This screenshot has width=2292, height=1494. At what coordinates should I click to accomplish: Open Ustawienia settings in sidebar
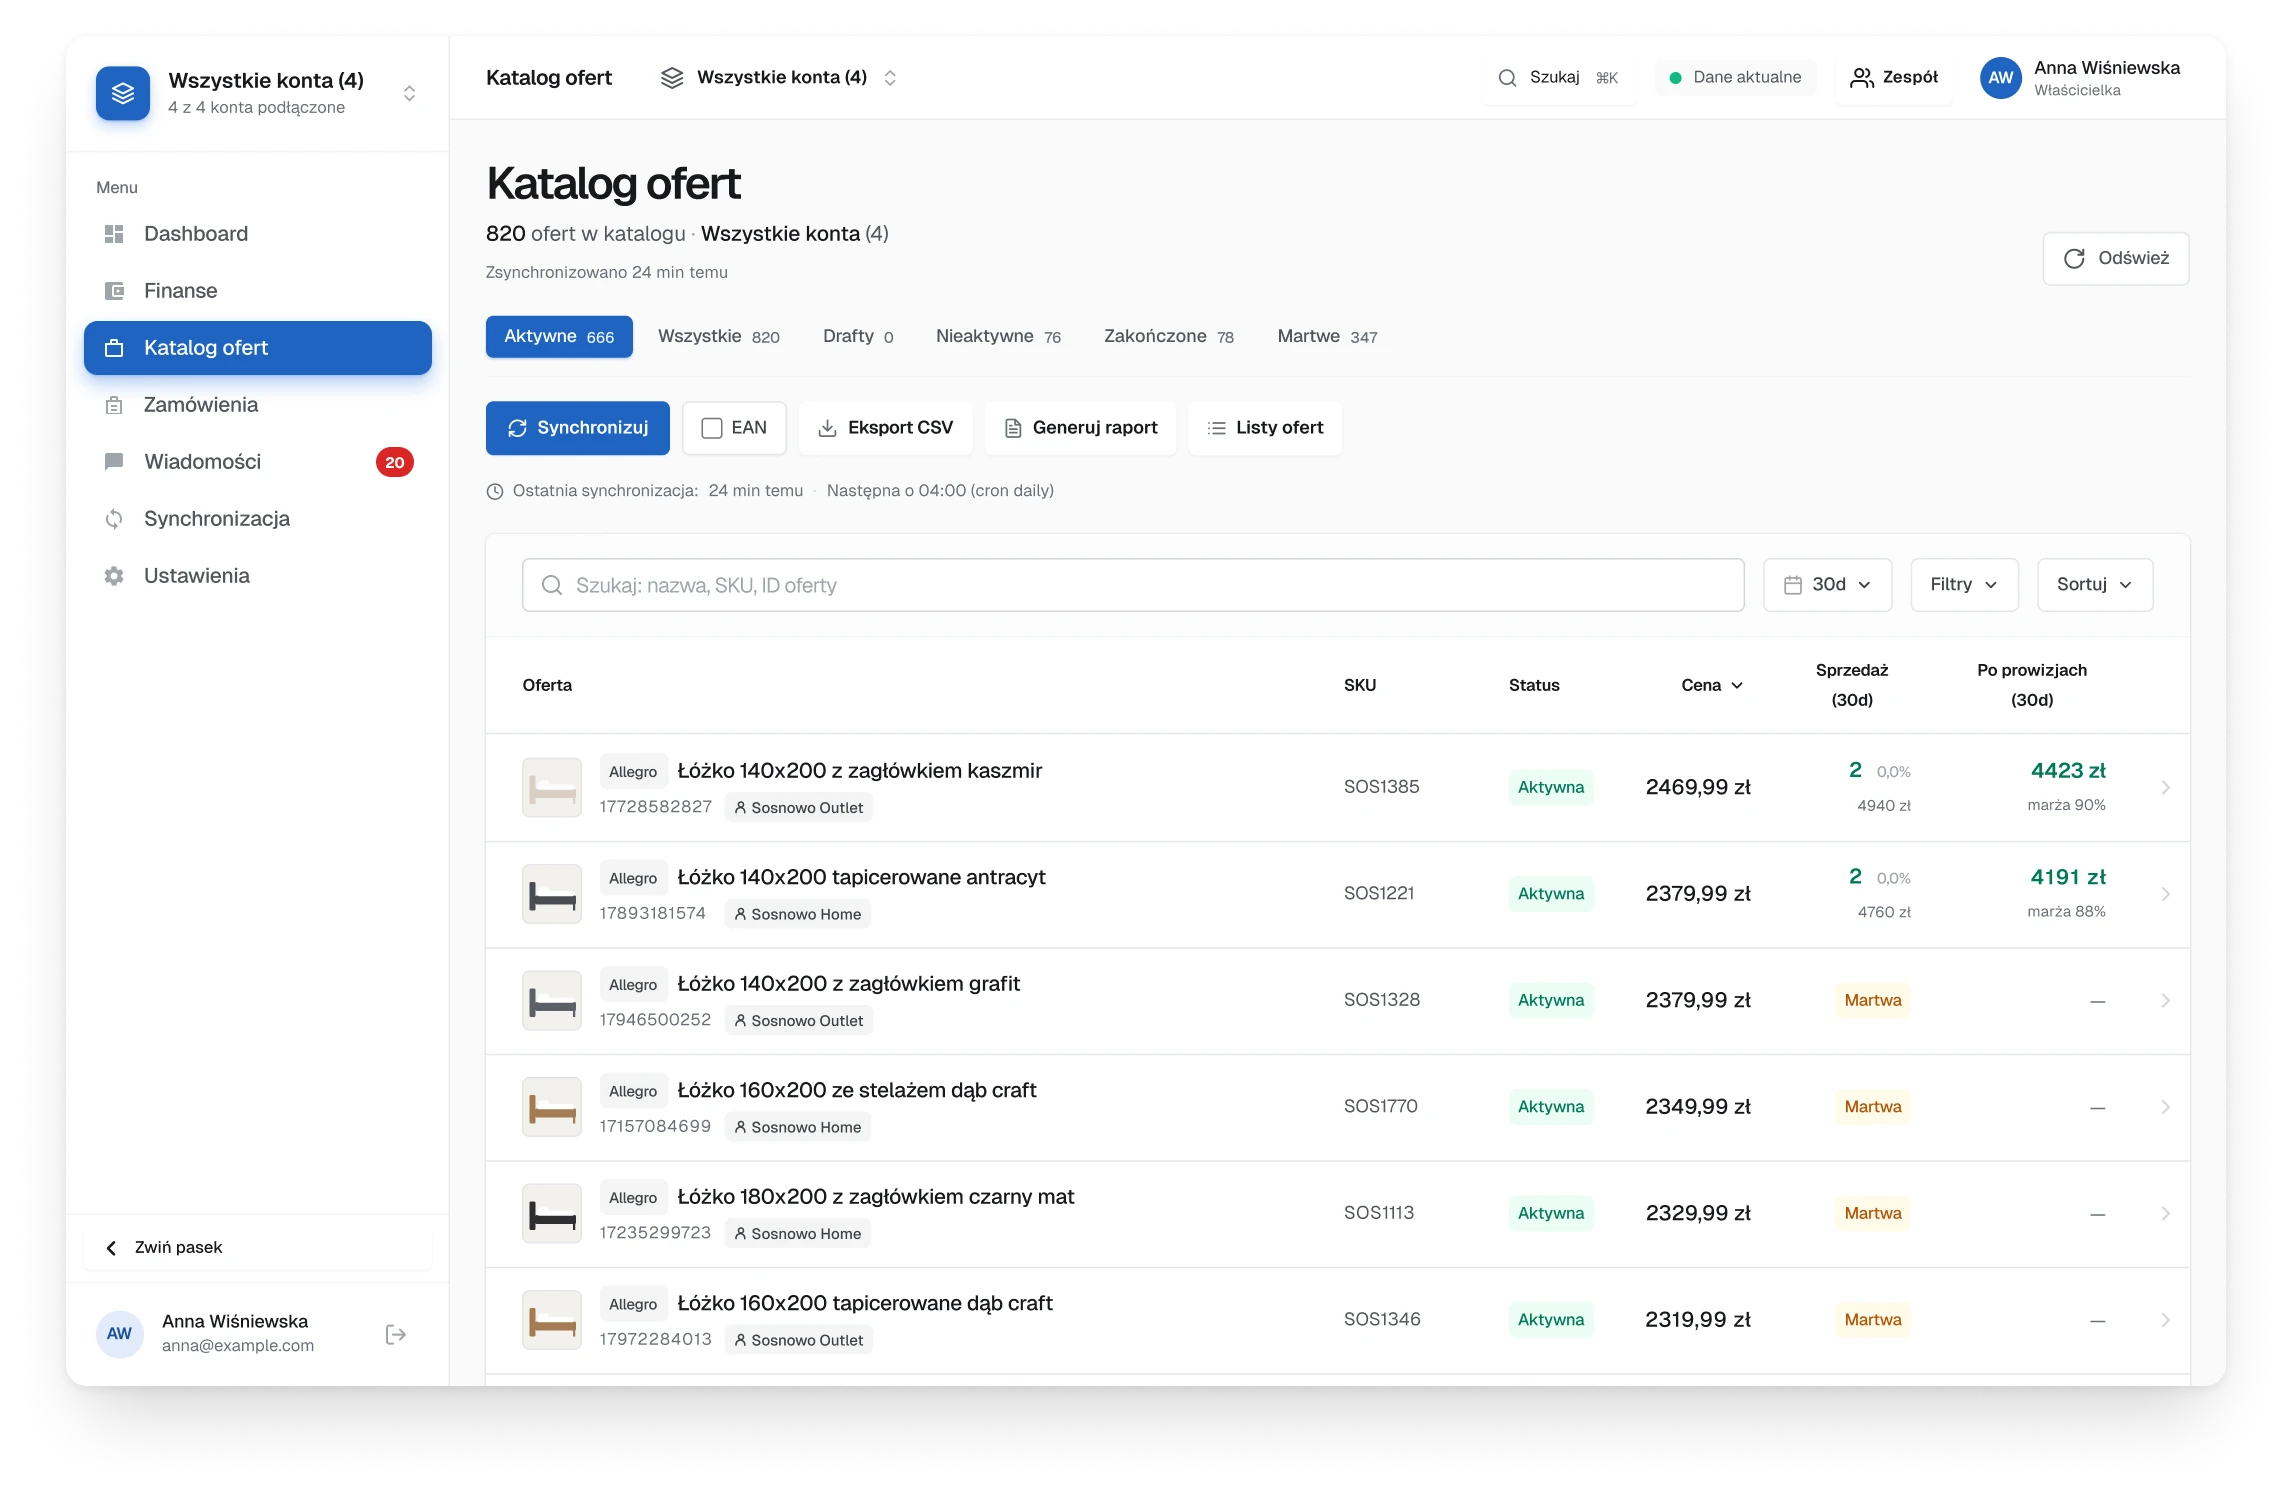[257, 576]
